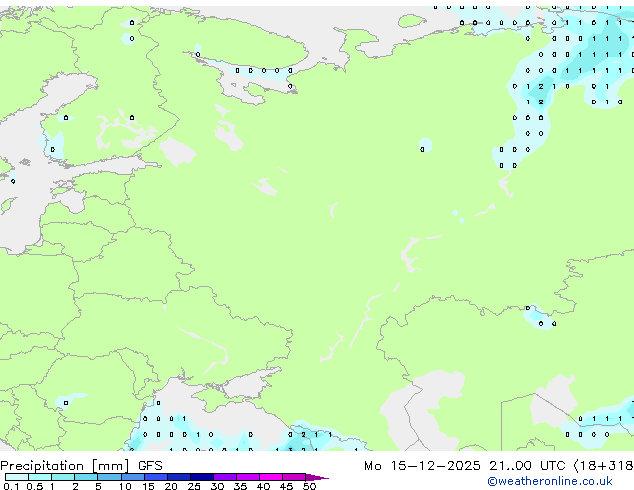Click the weatheronline.co.uk copyright link
This screenshot has height=490, width=634.
coord(550,481)
